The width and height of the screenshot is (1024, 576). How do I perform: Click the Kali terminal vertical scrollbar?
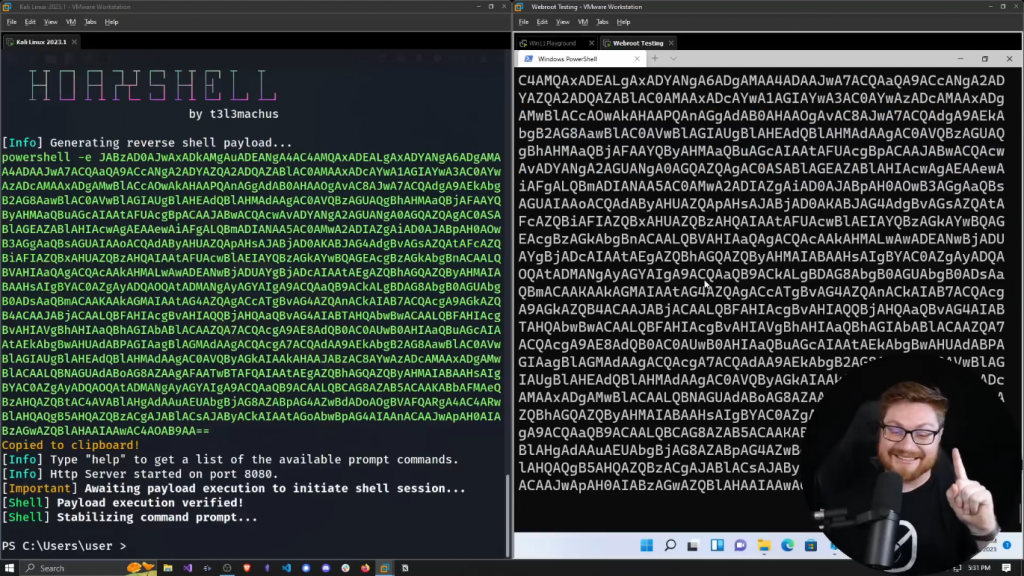coord(507,516)
